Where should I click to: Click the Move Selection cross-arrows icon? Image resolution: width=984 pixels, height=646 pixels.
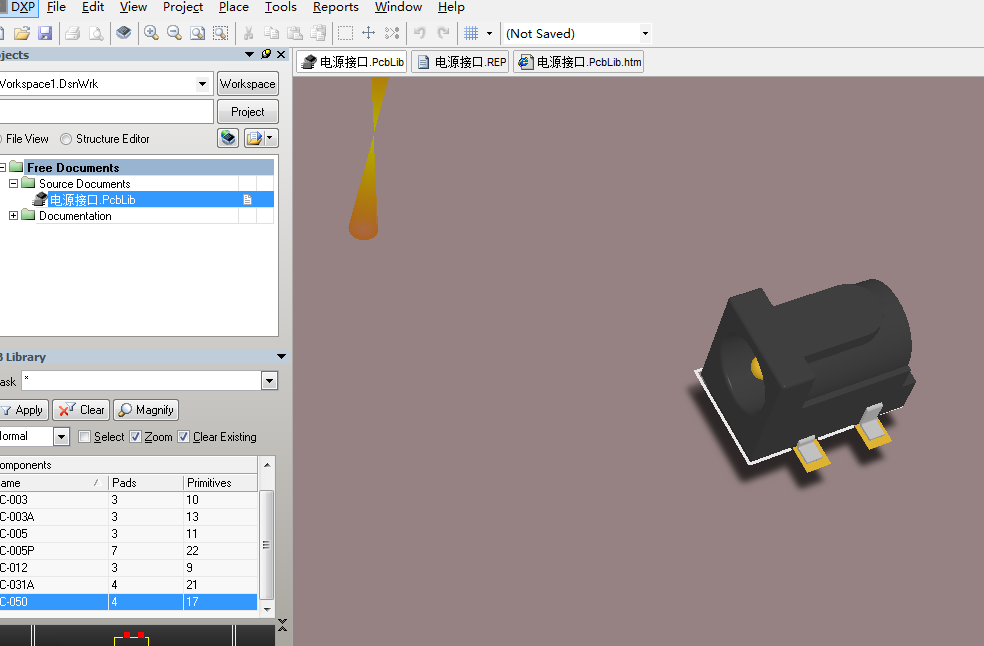click(369, 33)
